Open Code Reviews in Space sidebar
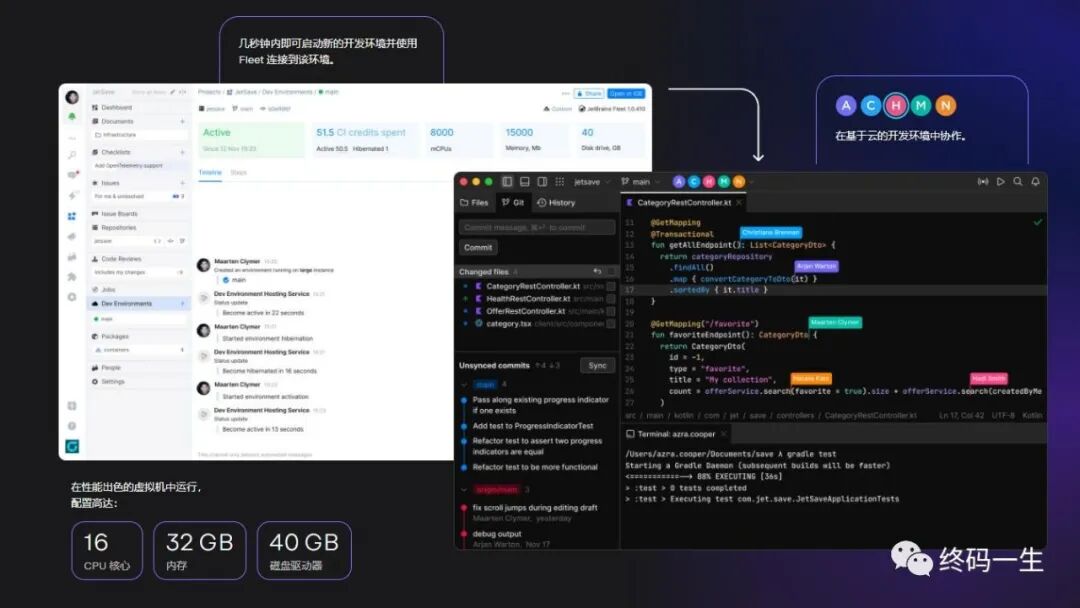 (x=121, y=259)
